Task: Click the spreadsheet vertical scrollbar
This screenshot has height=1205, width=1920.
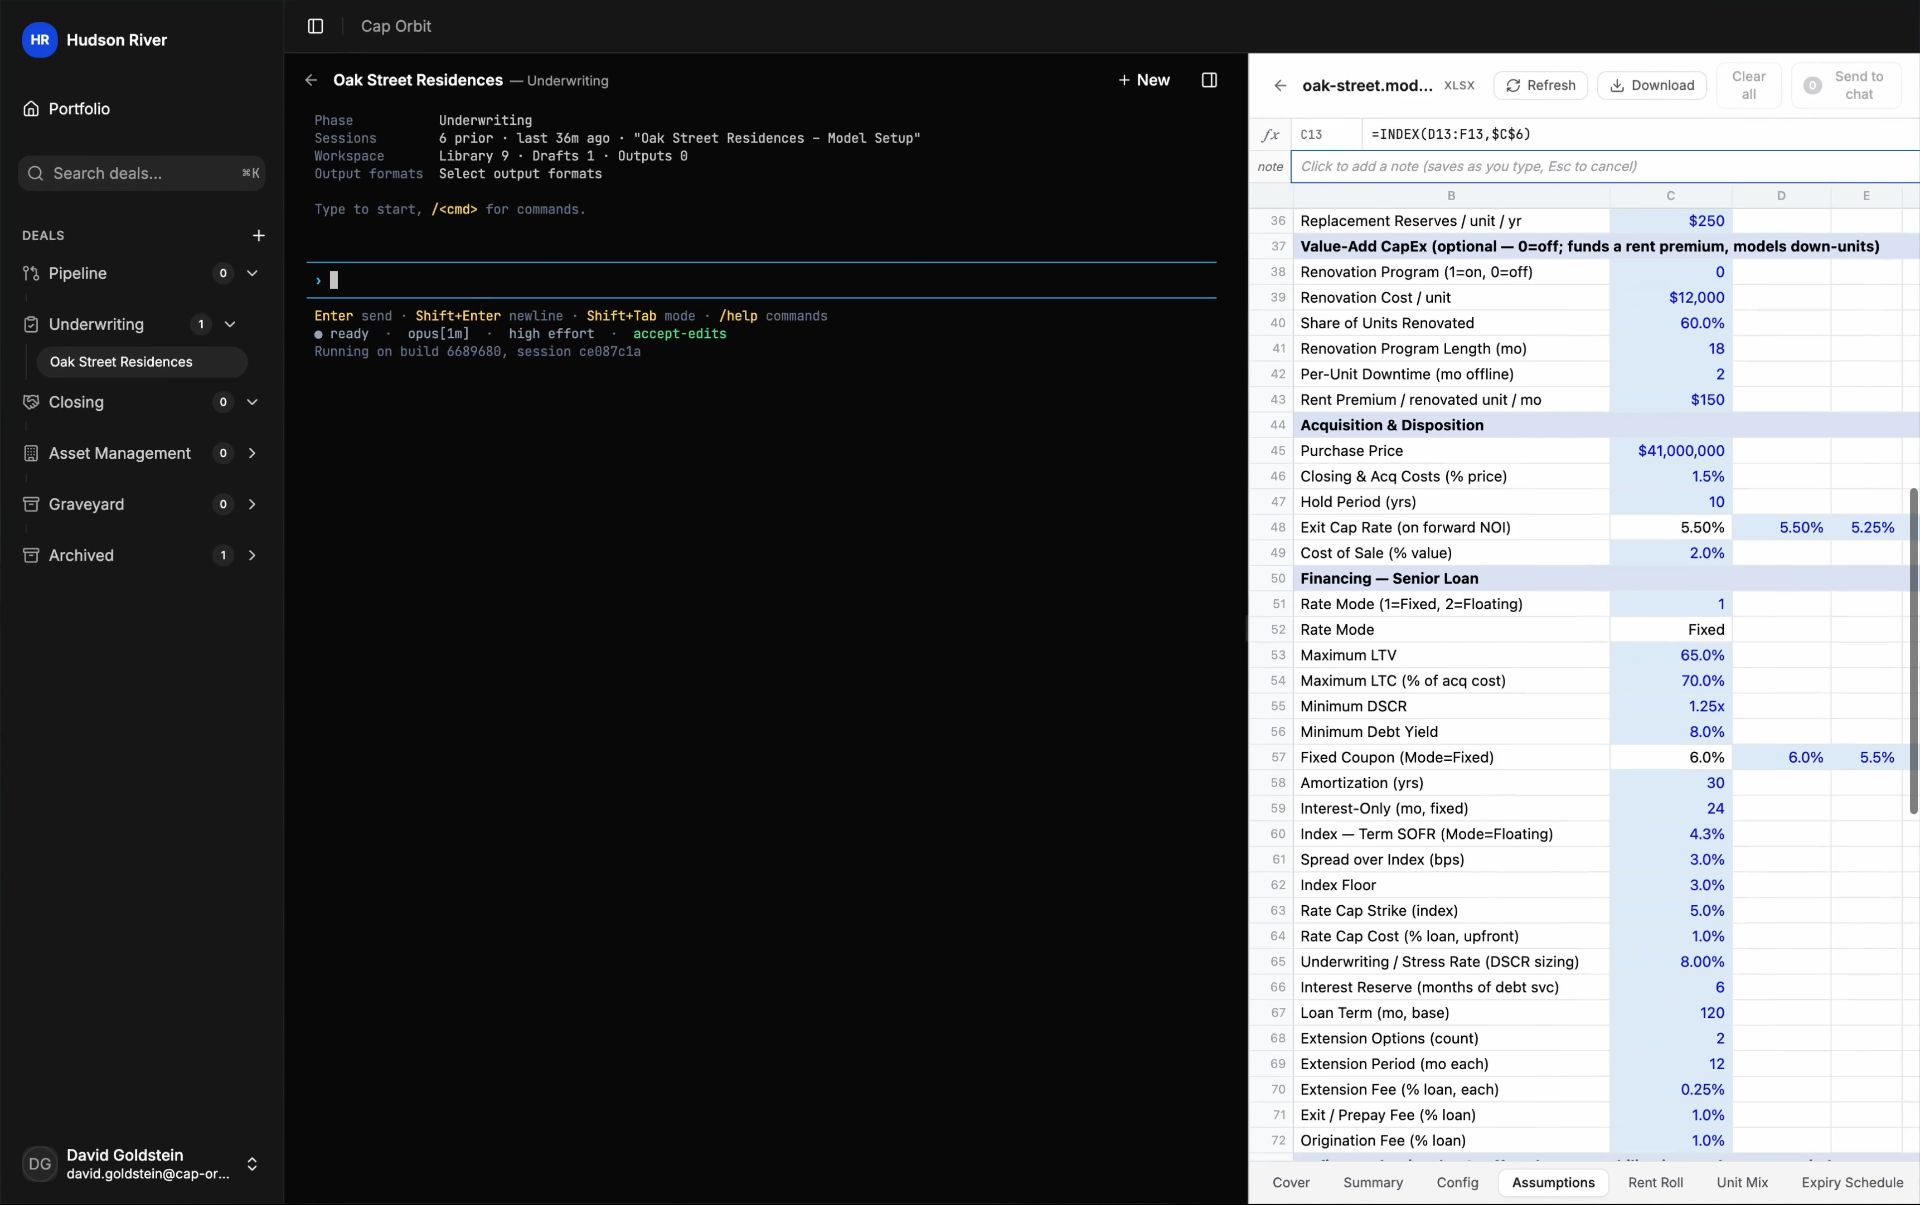Action: (1913, 650)
